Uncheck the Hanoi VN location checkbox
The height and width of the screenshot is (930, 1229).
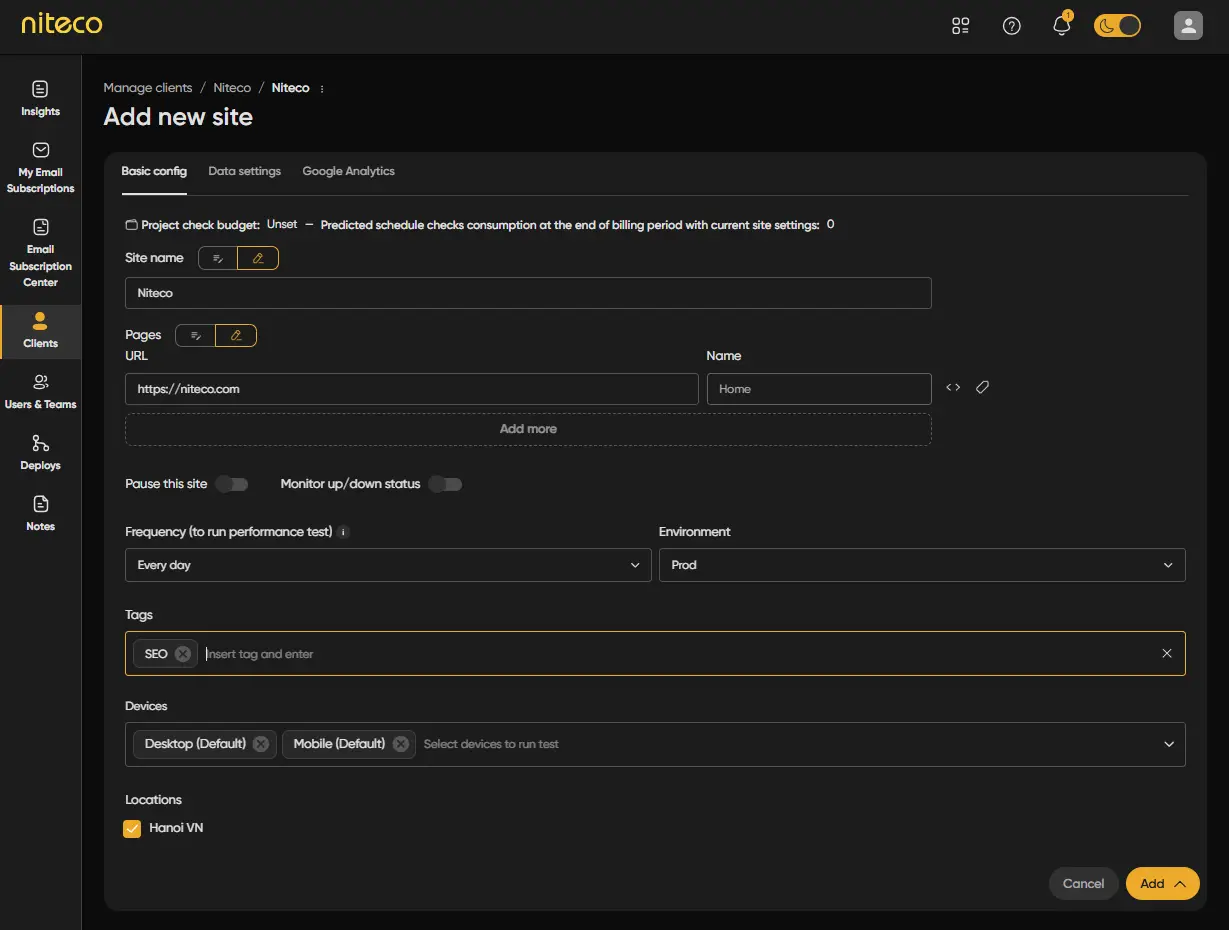132,828
